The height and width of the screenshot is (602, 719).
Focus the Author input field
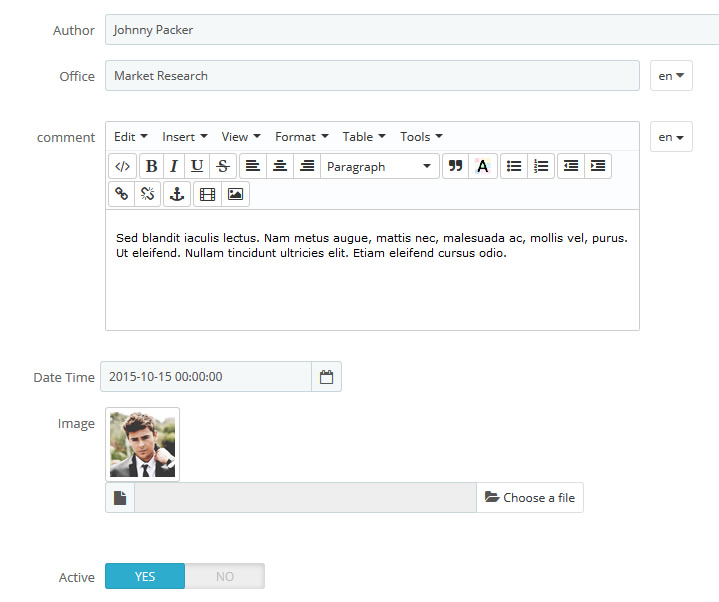412,30
